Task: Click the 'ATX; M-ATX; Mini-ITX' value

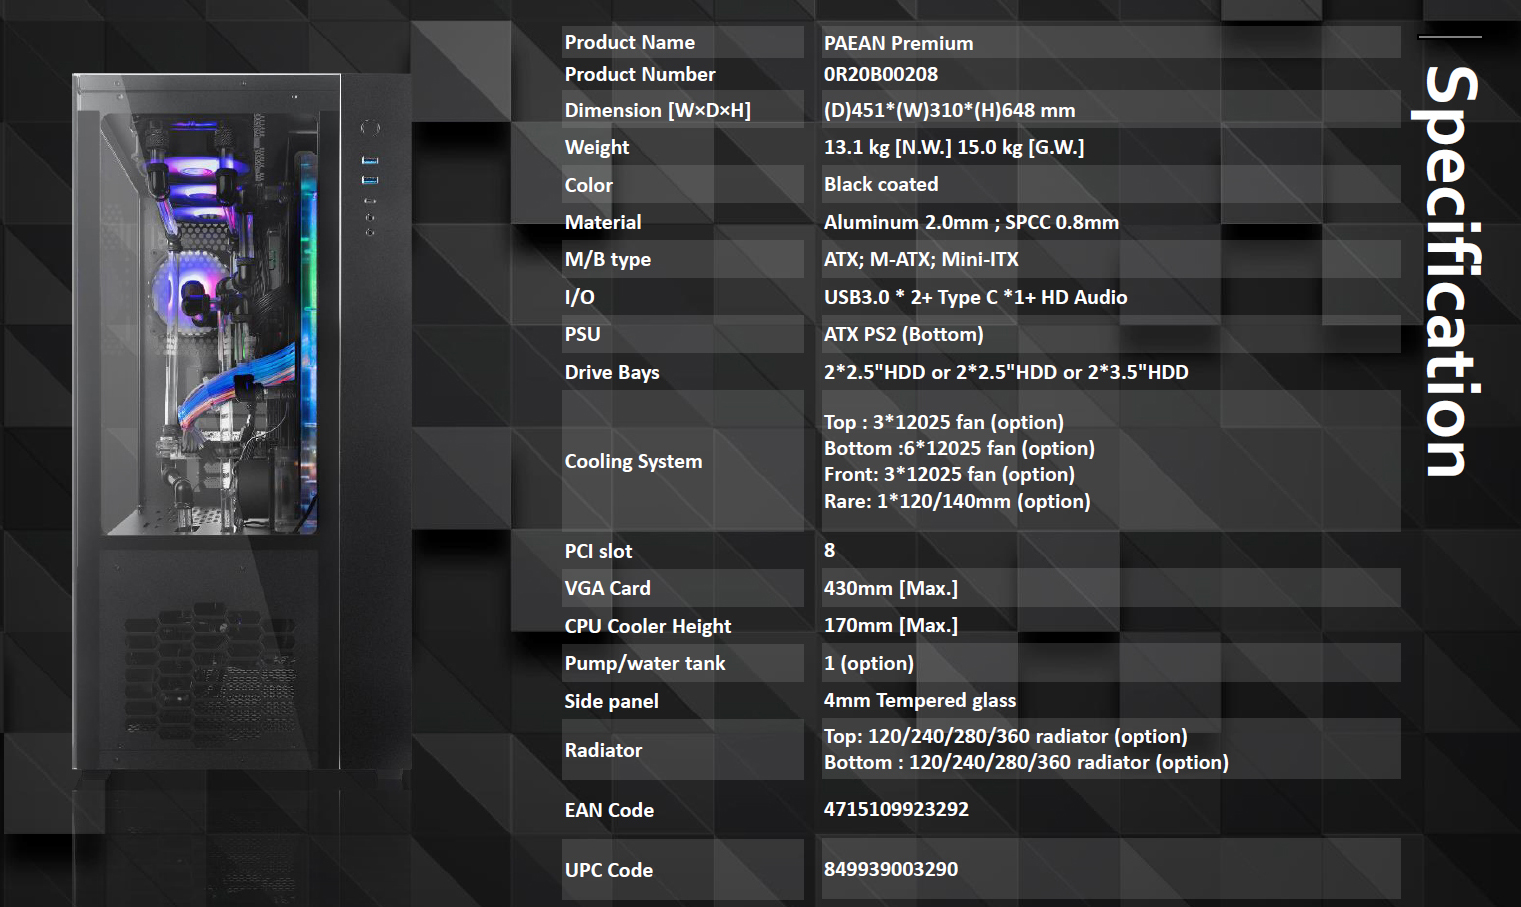Action: (x=921, y=259)
